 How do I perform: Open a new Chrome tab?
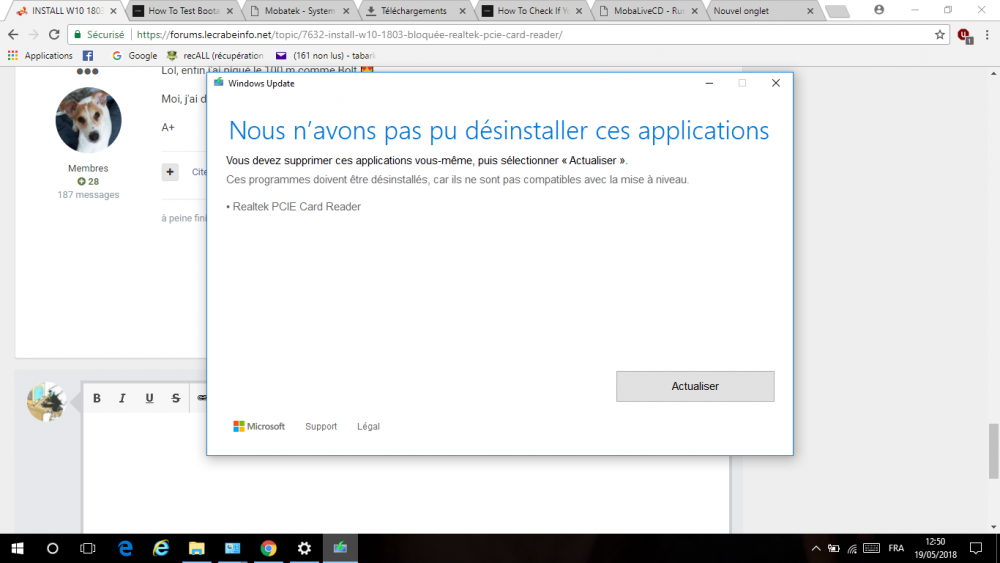(x=837, y=11)
